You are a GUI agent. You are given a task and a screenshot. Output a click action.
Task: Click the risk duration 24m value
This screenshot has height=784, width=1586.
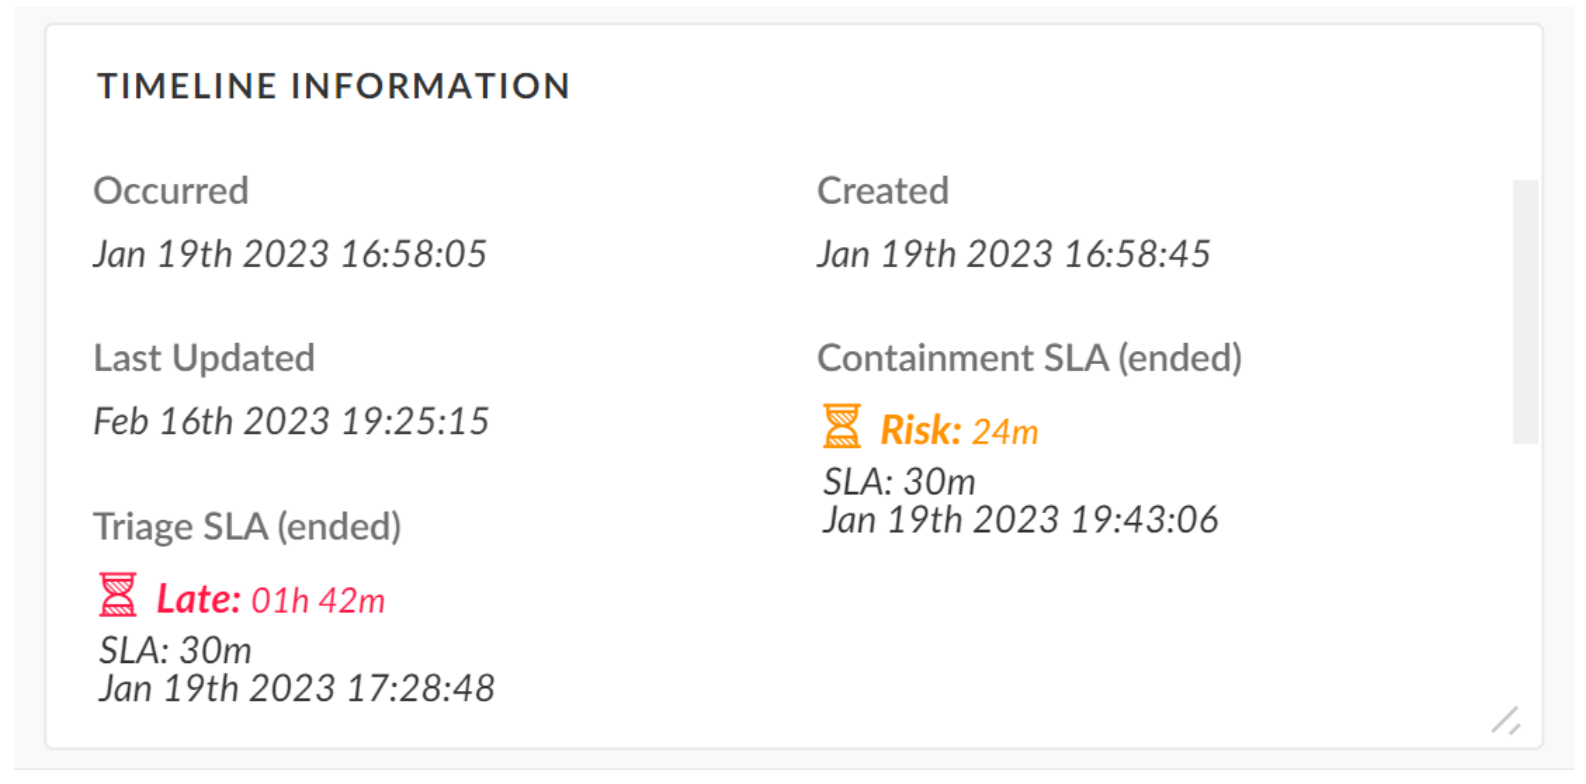(x=1005, y=432)
